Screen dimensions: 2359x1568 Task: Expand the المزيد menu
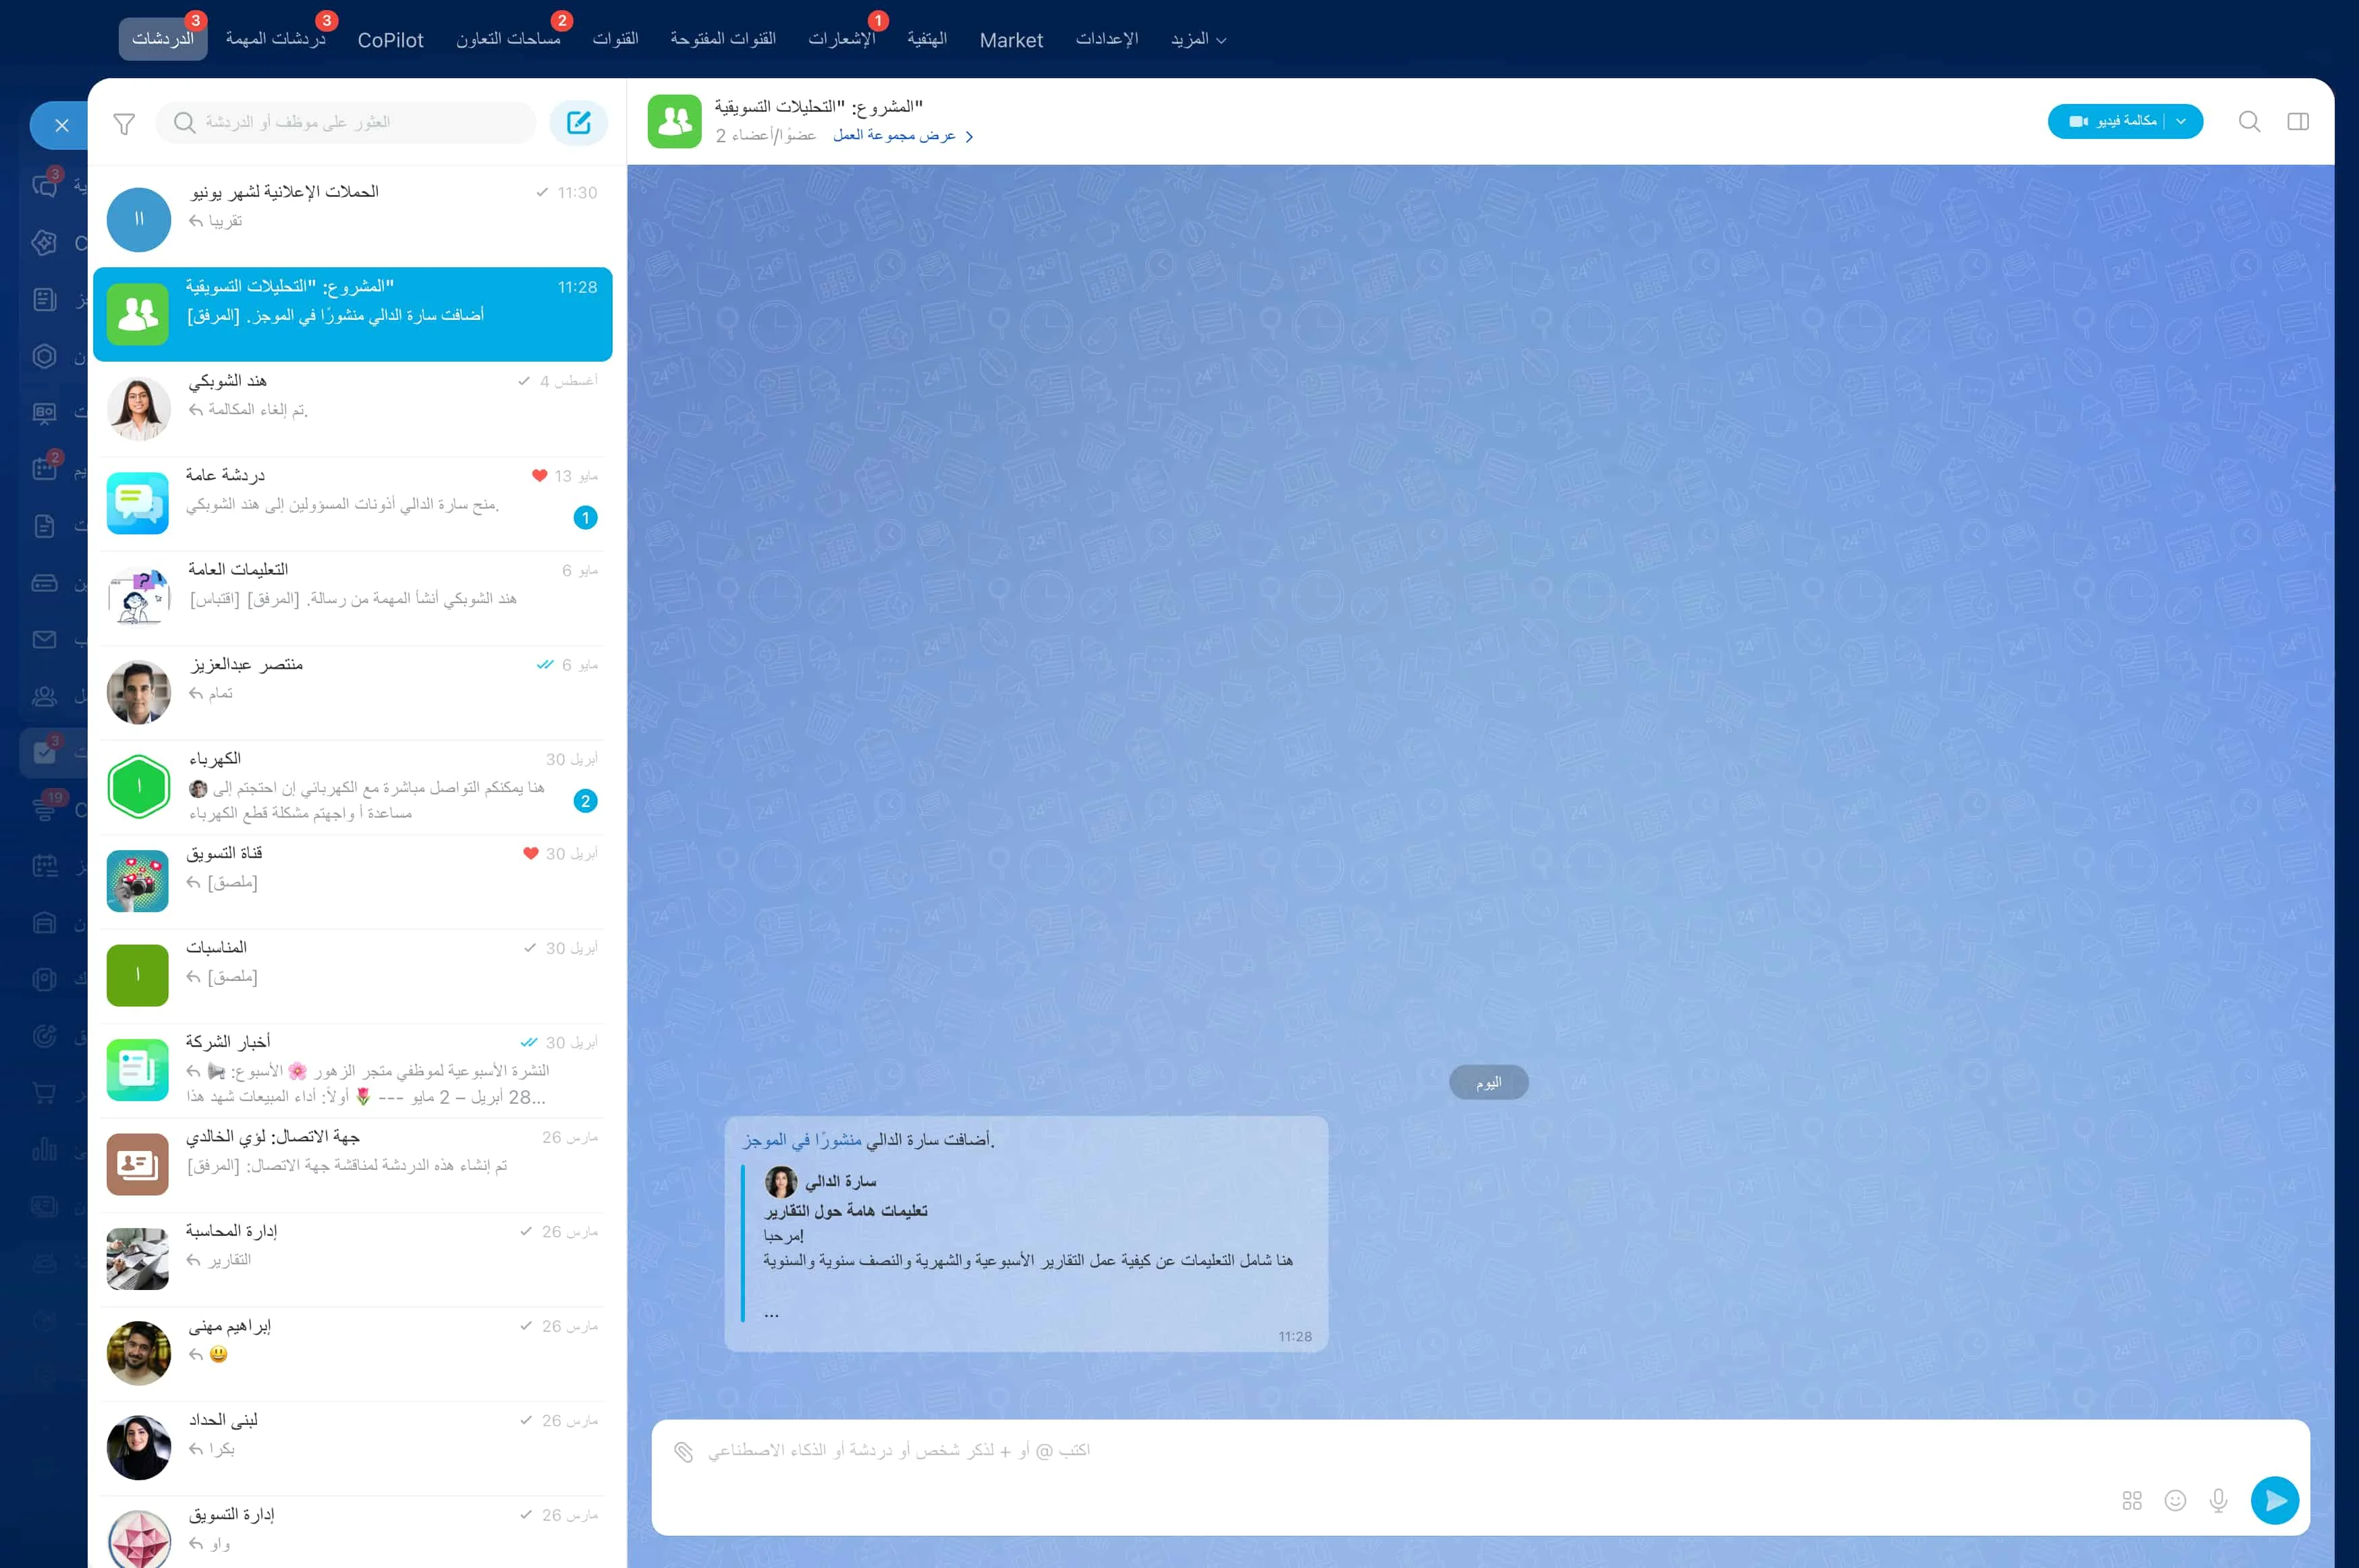[1198, 39]
